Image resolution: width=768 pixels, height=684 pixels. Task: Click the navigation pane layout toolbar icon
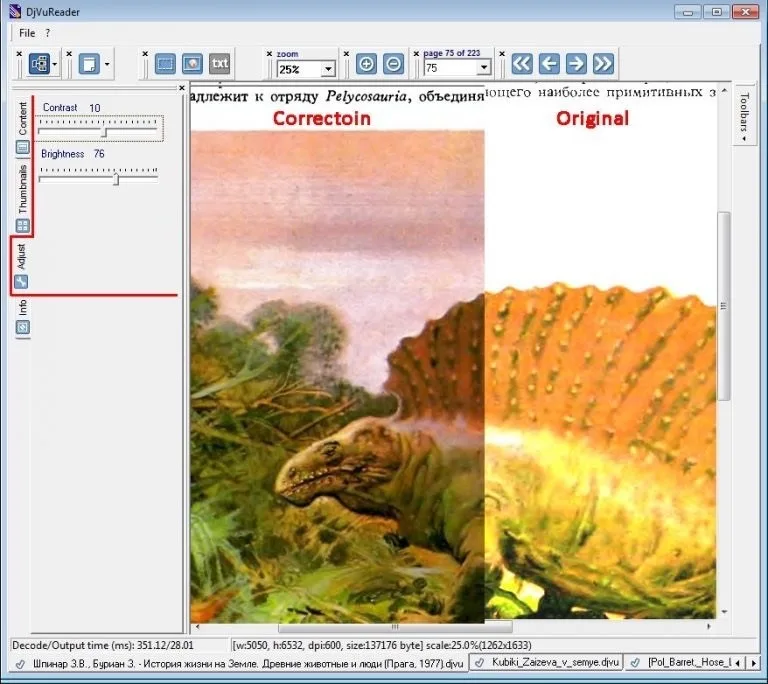coord(39,64)
